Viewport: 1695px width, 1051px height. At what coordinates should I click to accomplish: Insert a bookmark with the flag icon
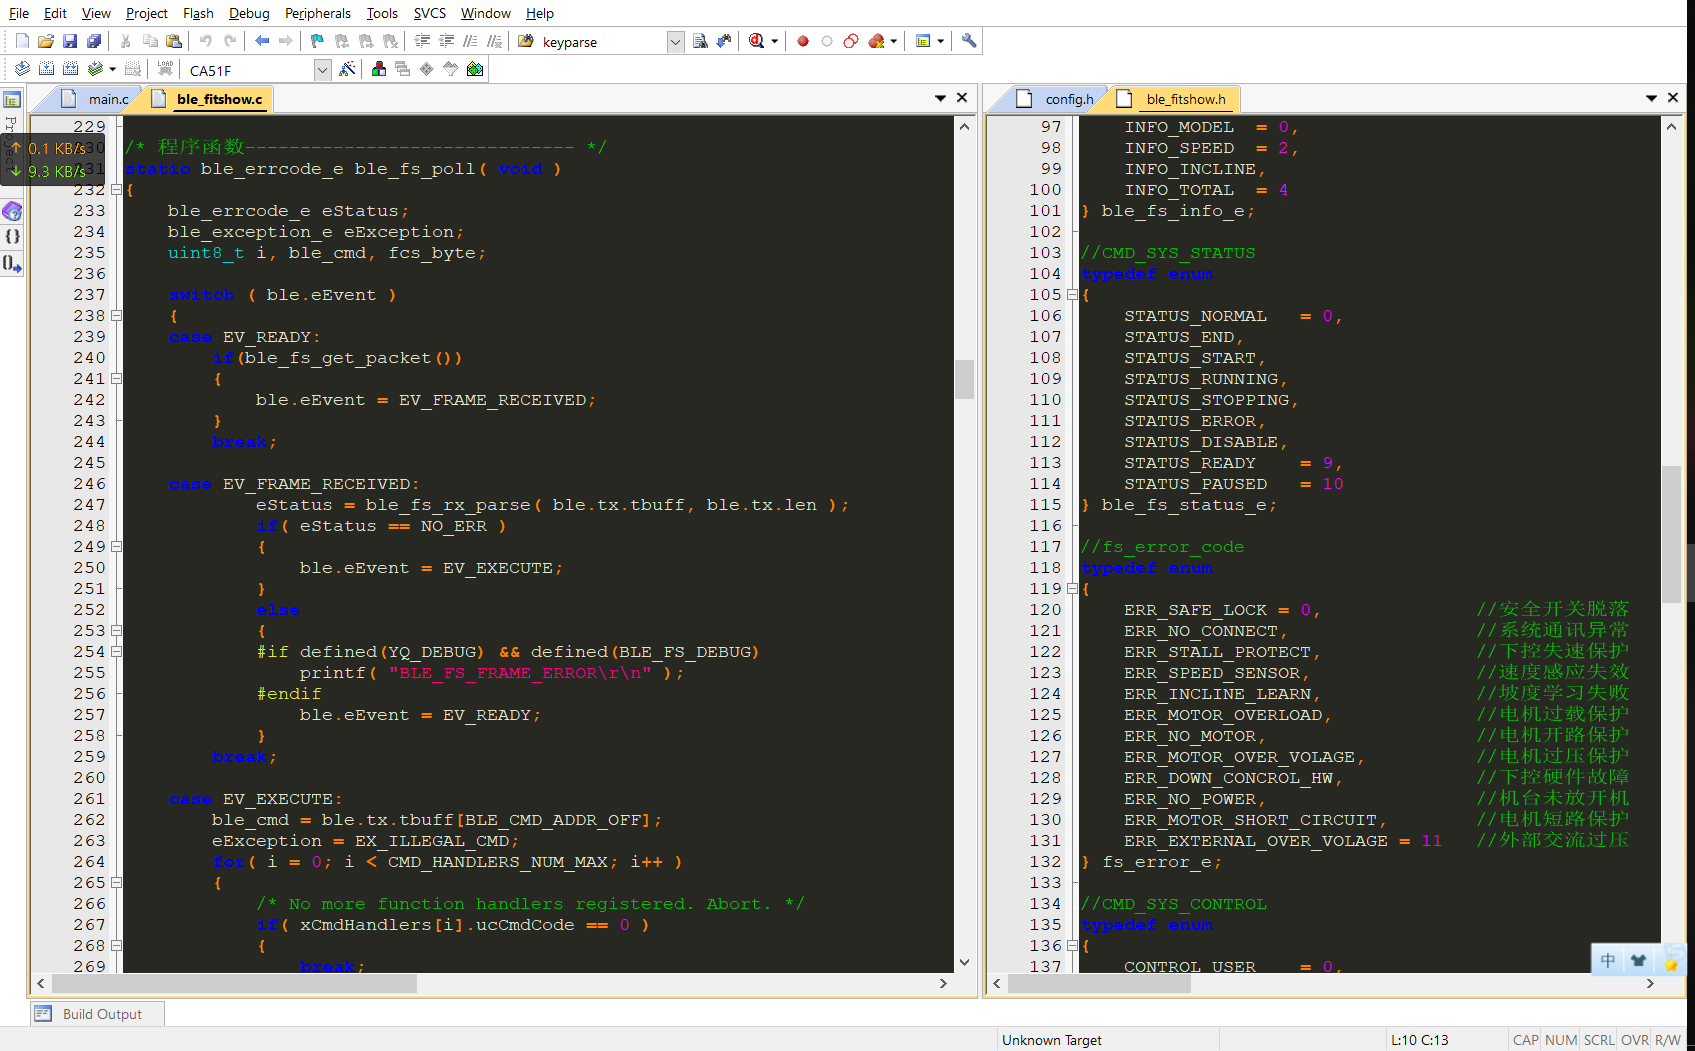coord(317,41)
